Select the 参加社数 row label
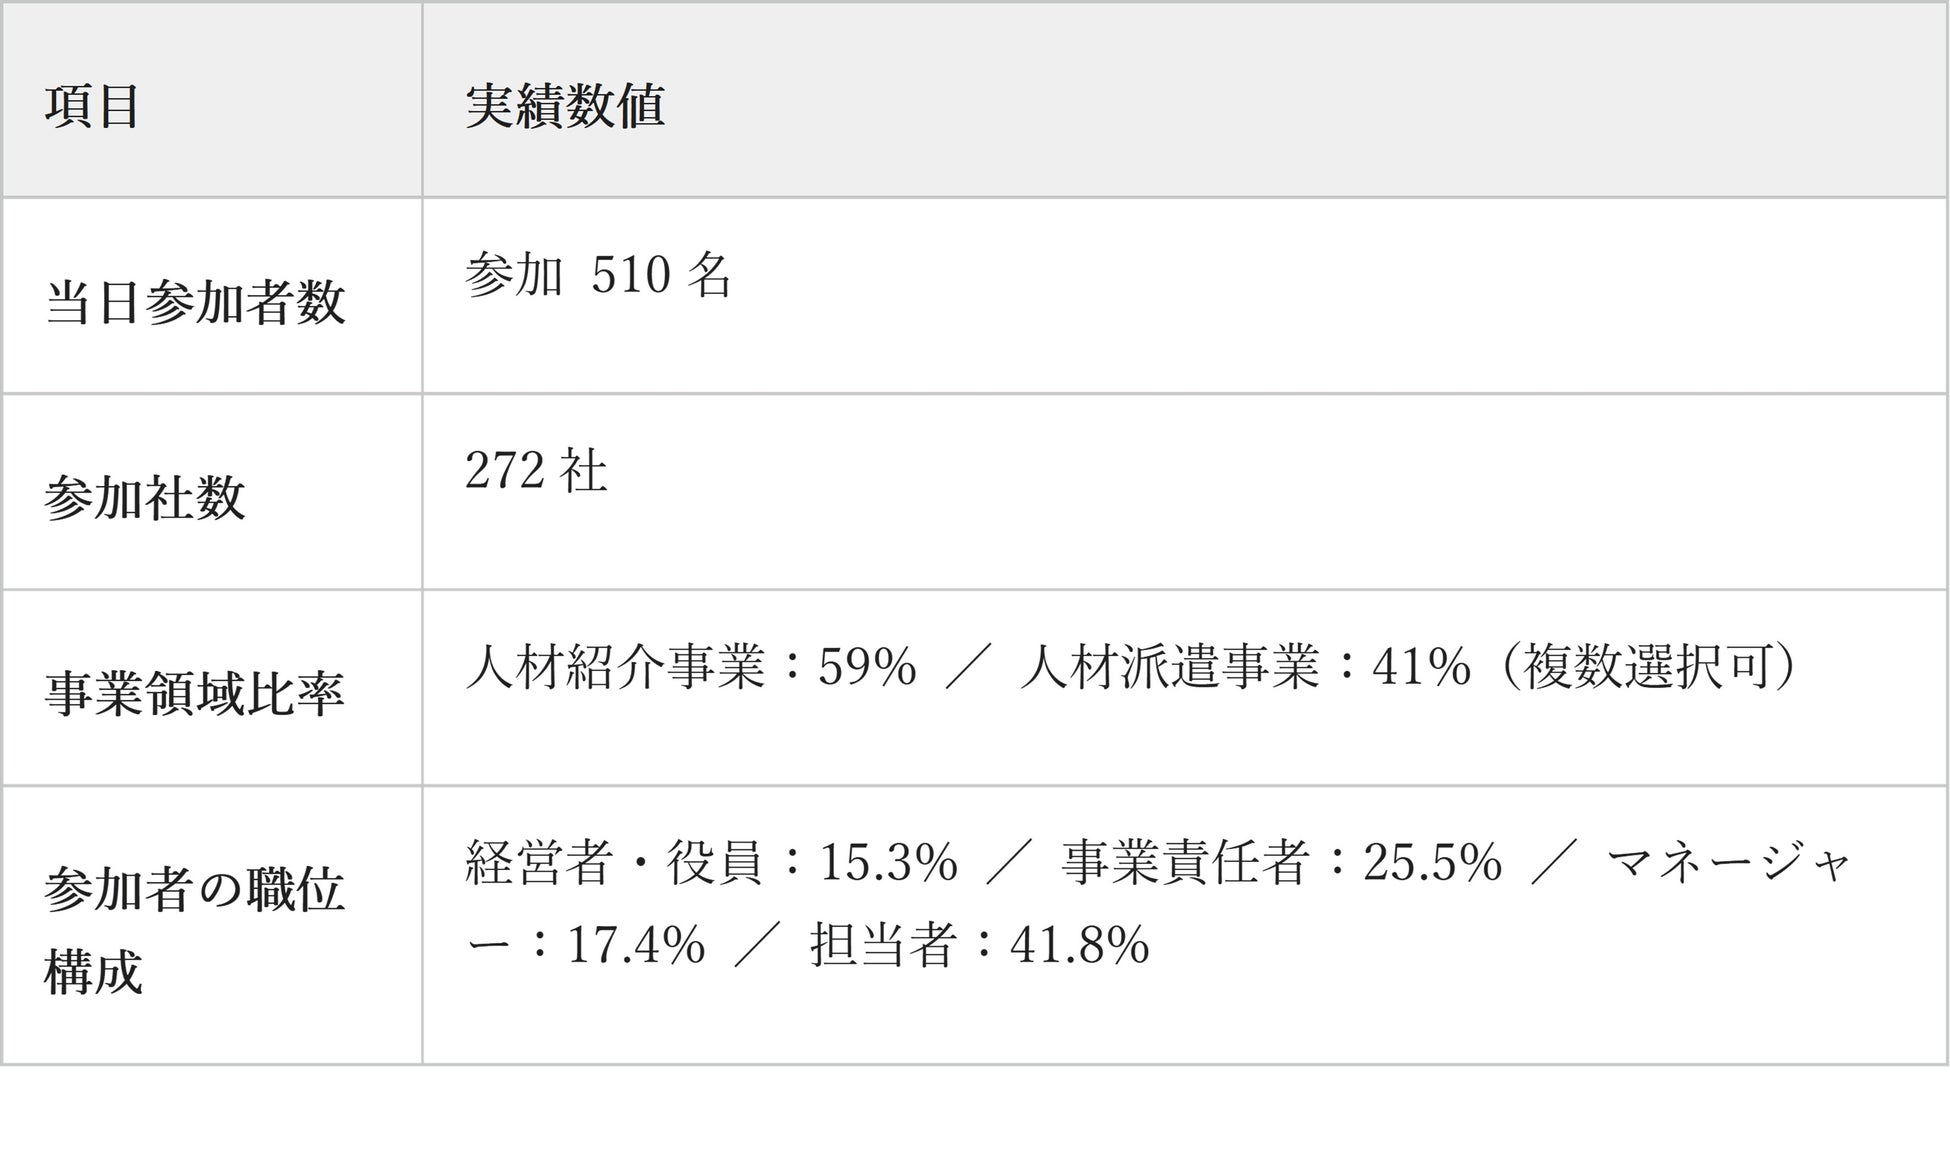The image size is (1950, 1149). coord(145,498)
